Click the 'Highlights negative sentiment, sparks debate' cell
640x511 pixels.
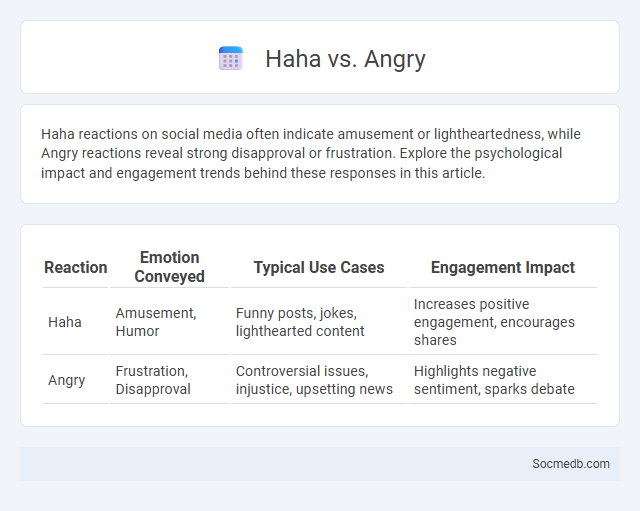(503, 380)
